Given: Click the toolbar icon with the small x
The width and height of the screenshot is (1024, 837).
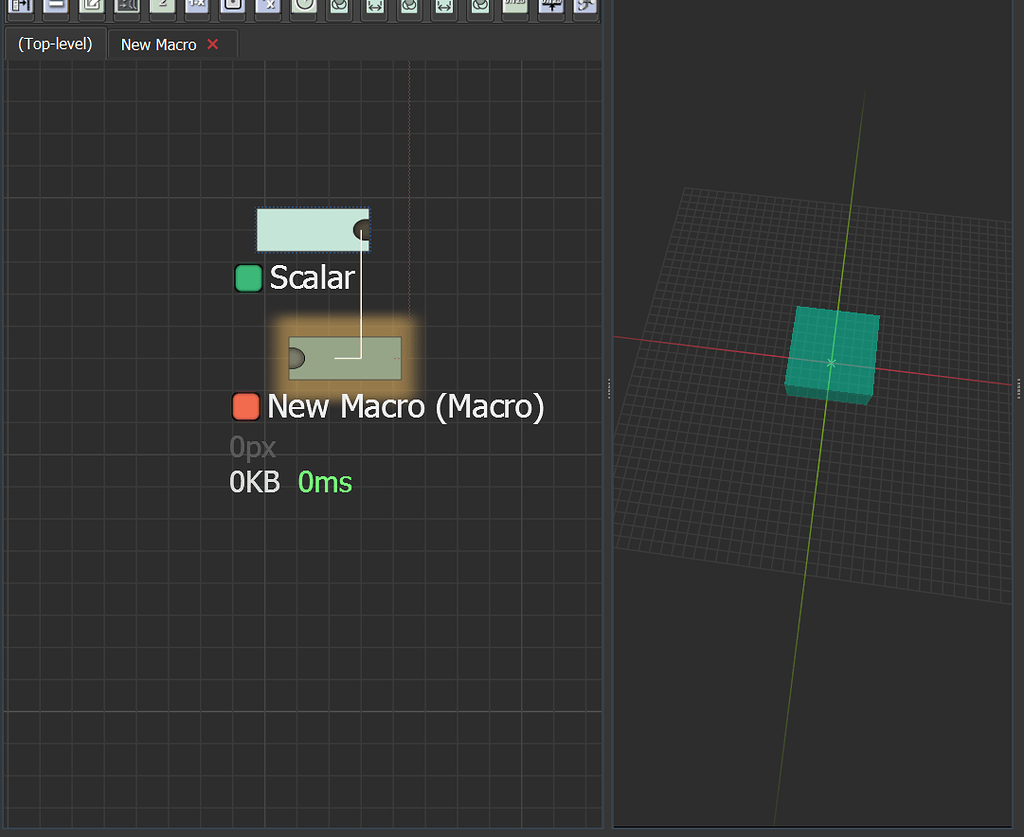Looking at the screenshot, I should tap(267, 8).
